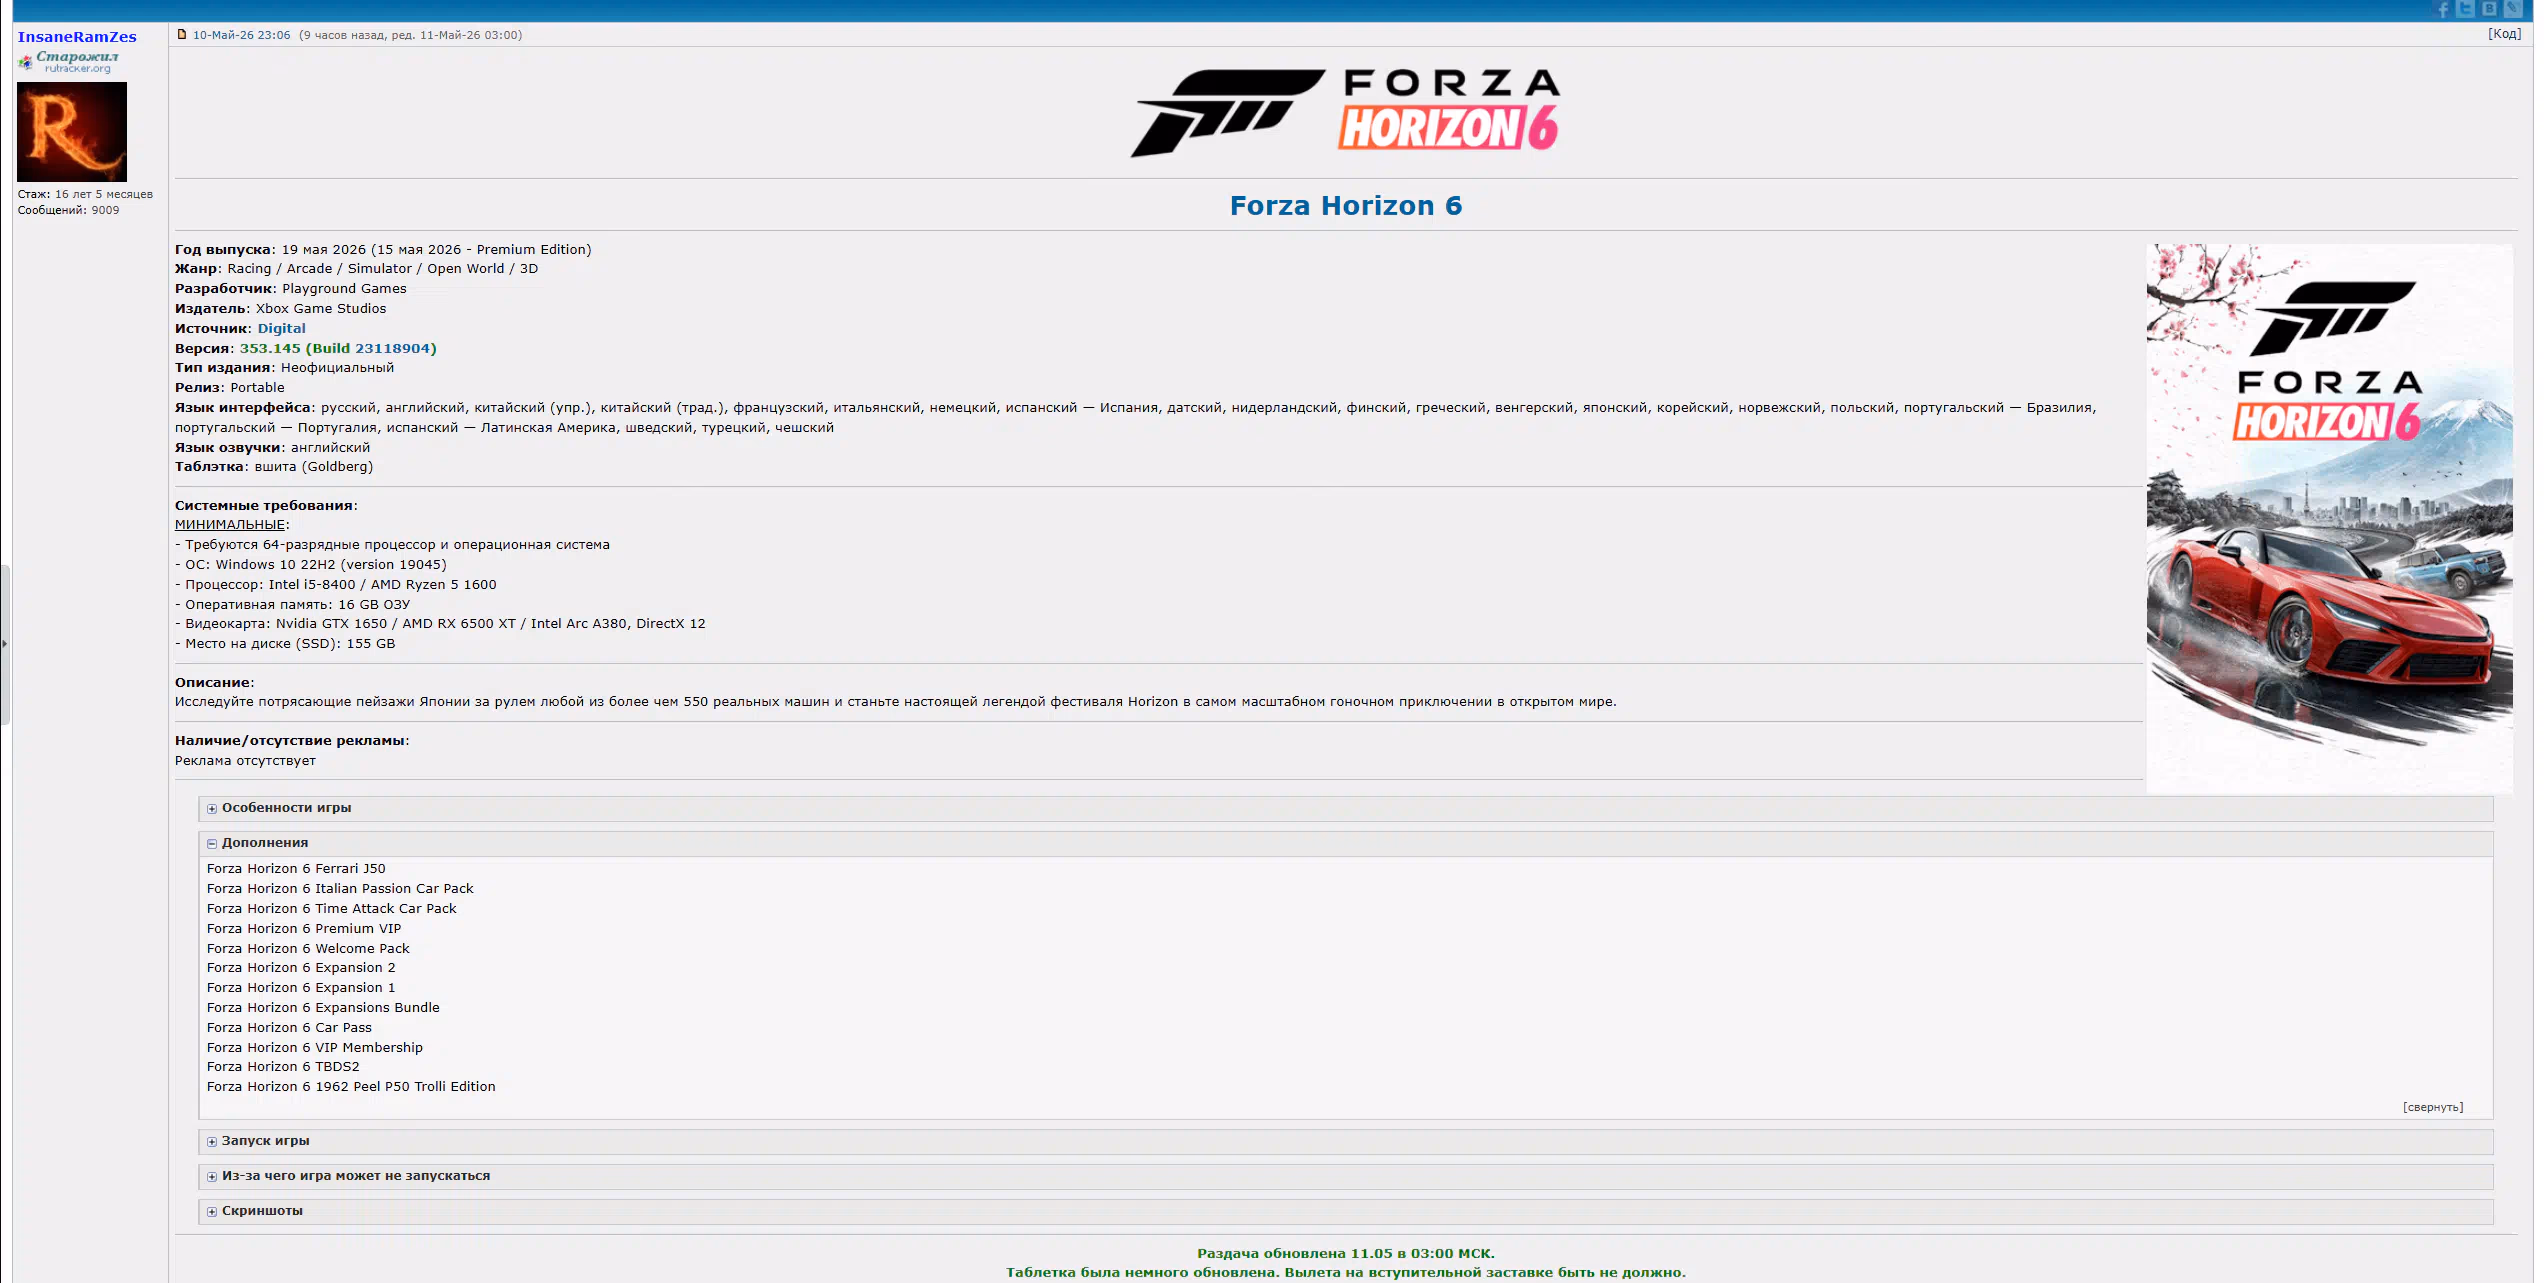Viewport: 2544px width, 1283px height.
Task: Expand the Особенности игры spoiler
Action: pos(1345,808)
